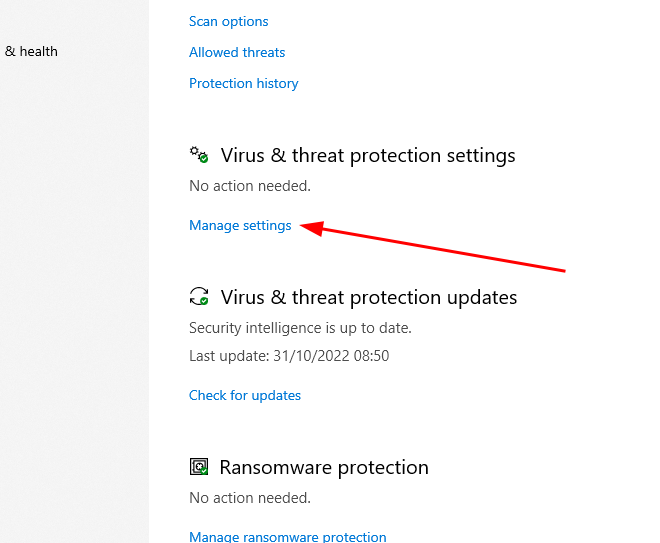
Task: Click the protection updates refresh icon
Action: tap(198, 297)
